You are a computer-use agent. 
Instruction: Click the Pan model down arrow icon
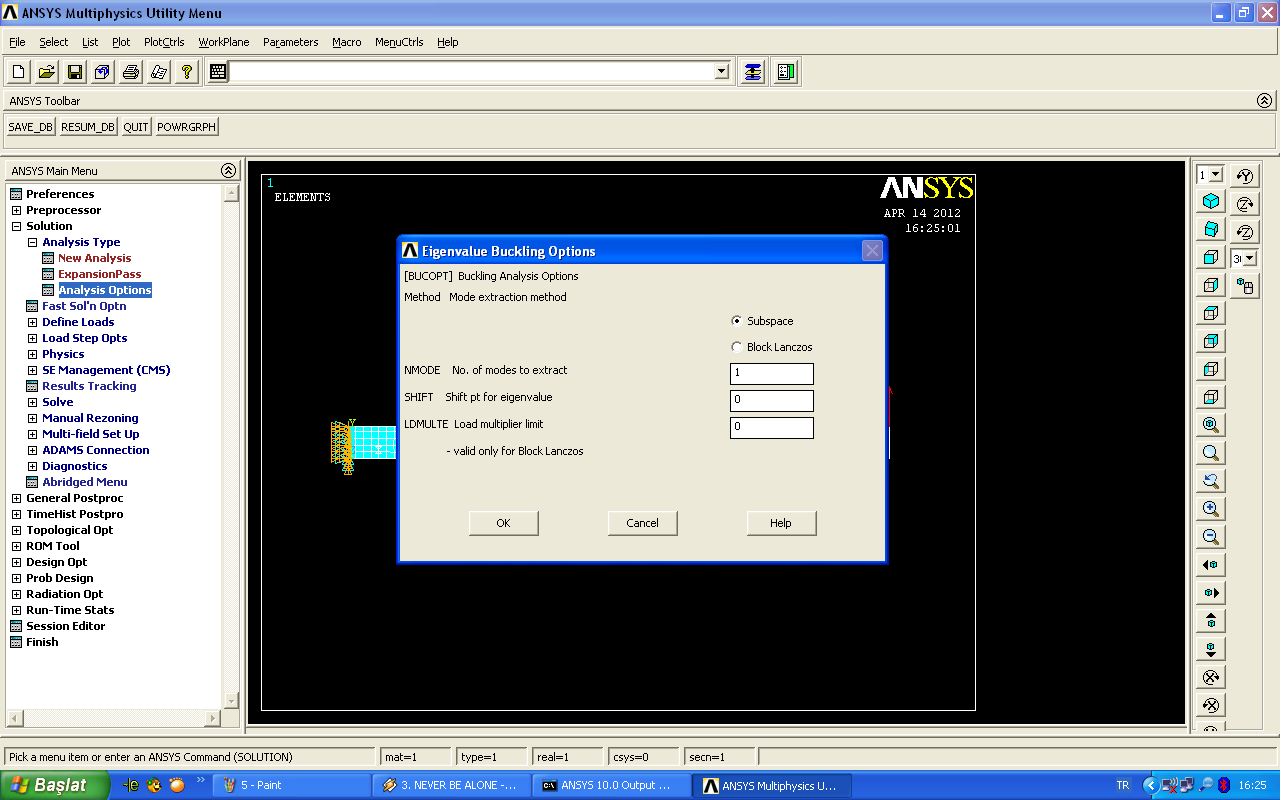click(1211, 649)
